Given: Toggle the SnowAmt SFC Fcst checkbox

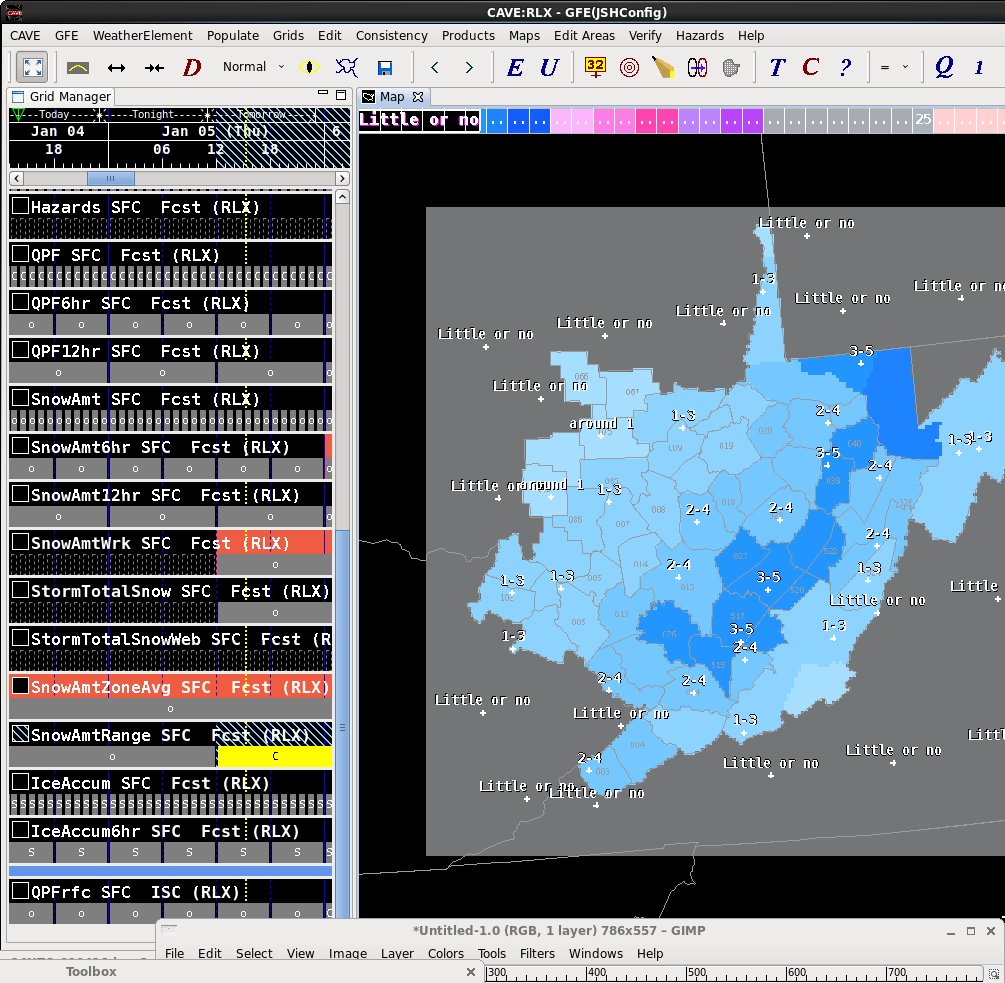Looking at the screenshot, I should (21, 398).
